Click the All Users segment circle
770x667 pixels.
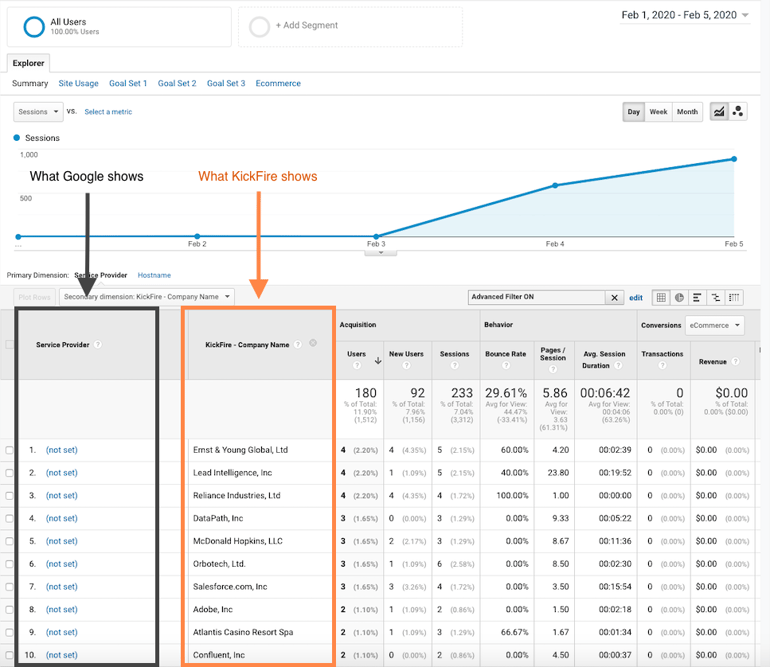tap(34, 27)
